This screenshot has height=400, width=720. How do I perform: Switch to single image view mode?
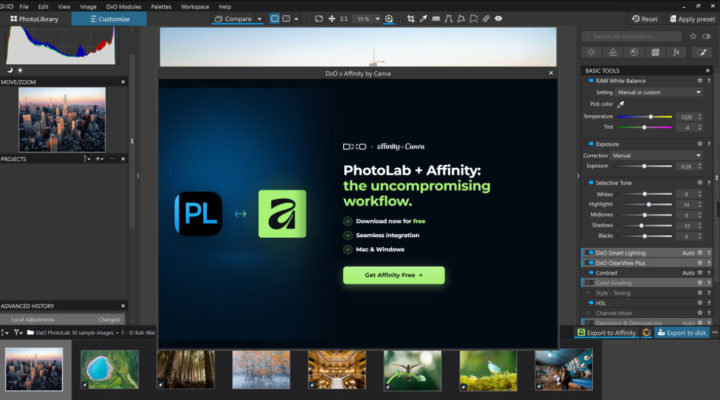(x=275, y=19)
